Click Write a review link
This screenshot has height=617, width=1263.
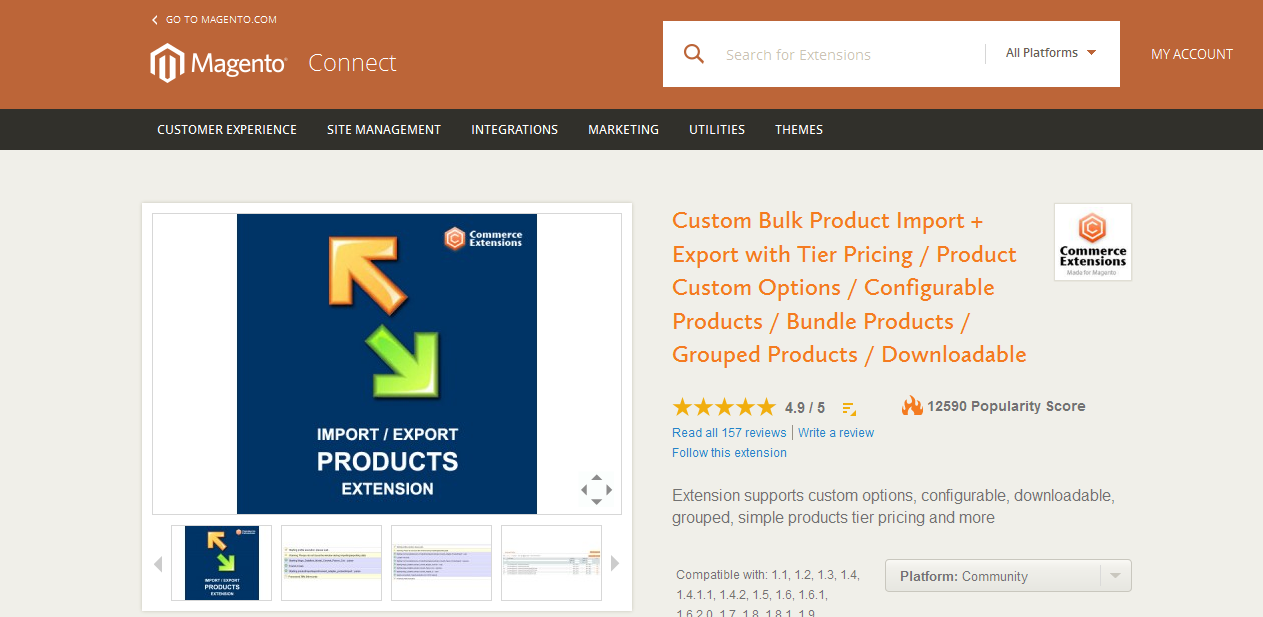(x=836, y=433)
